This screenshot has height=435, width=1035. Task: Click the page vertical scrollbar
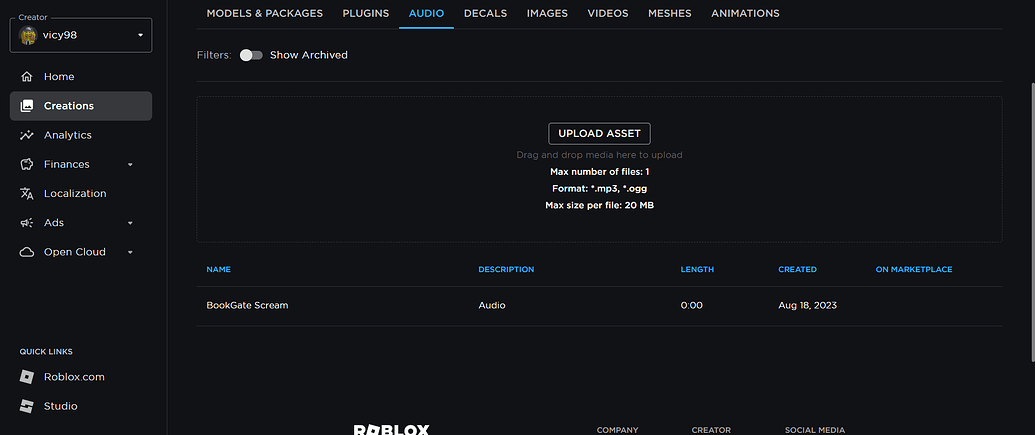pyautogui.click(x=1031, y=221)
